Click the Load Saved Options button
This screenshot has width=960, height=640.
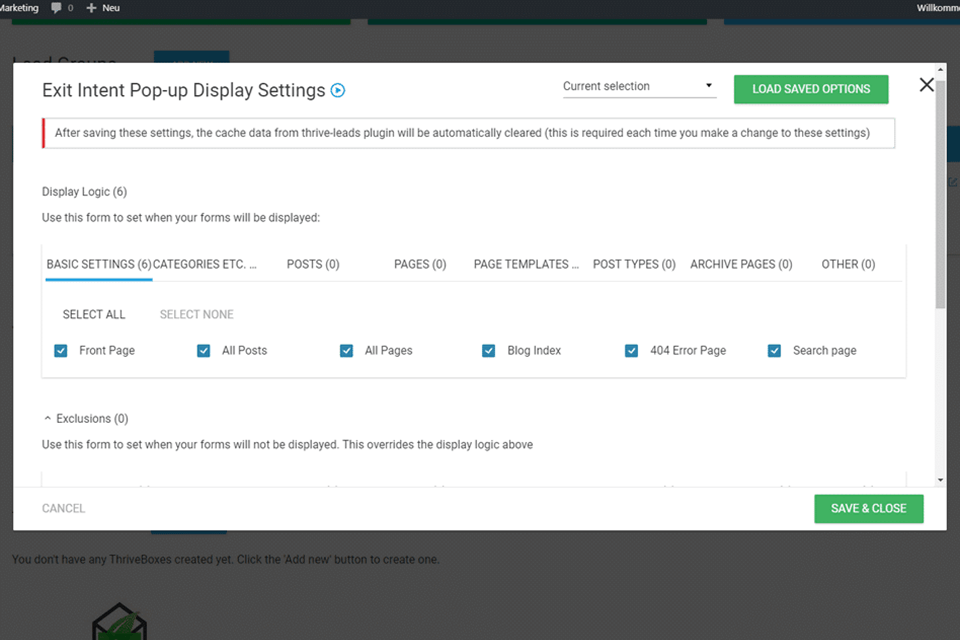811,89
